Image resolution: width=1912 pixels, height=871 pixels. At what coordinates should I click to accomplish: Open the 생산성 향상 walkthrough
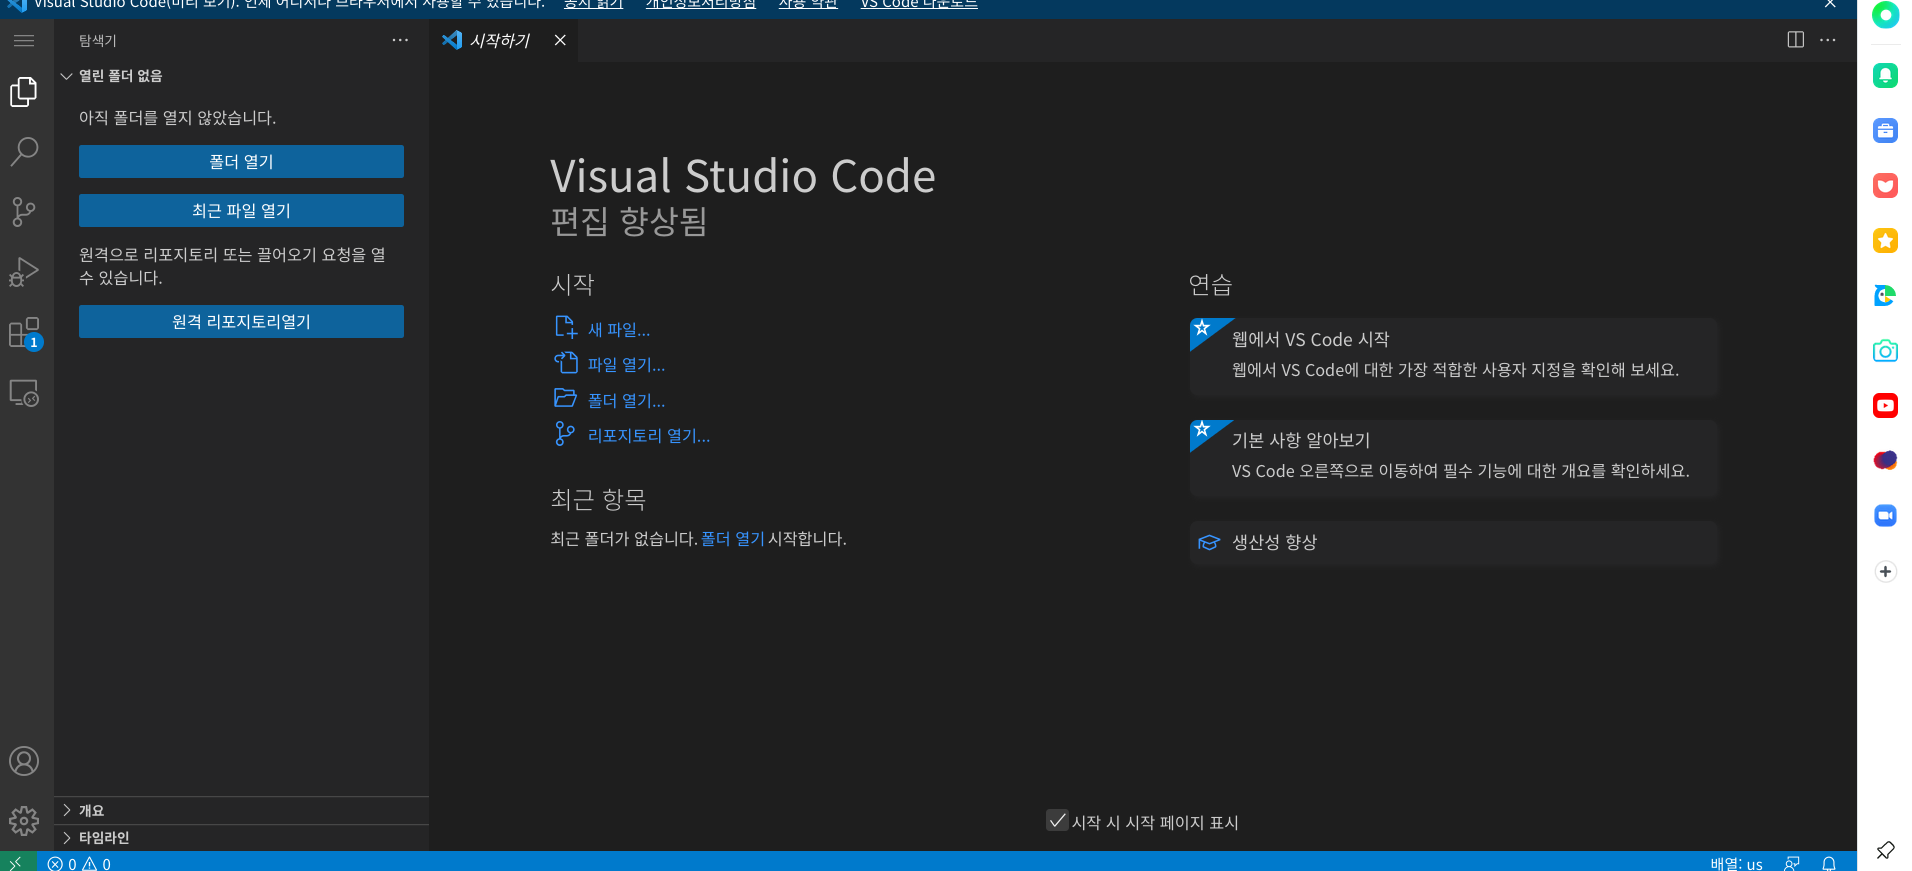pyautogui.click(x=1454, y=542)
